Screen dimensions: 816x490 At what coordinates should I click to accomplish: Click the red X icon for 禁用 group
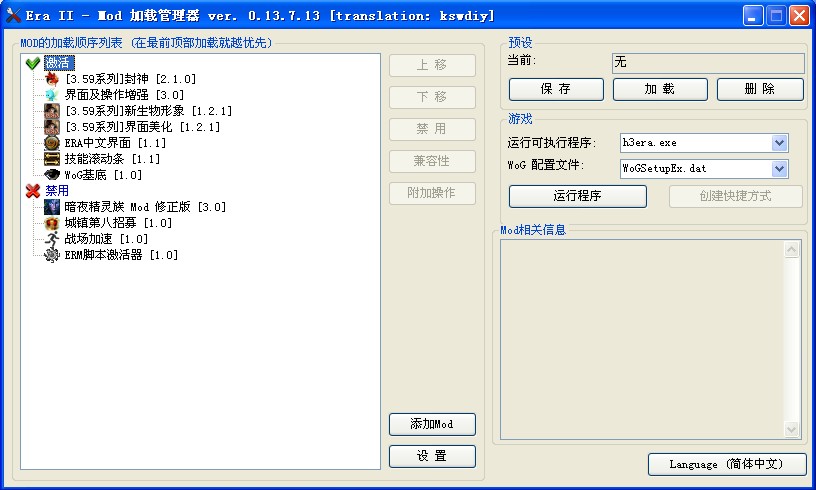point(33,191)
